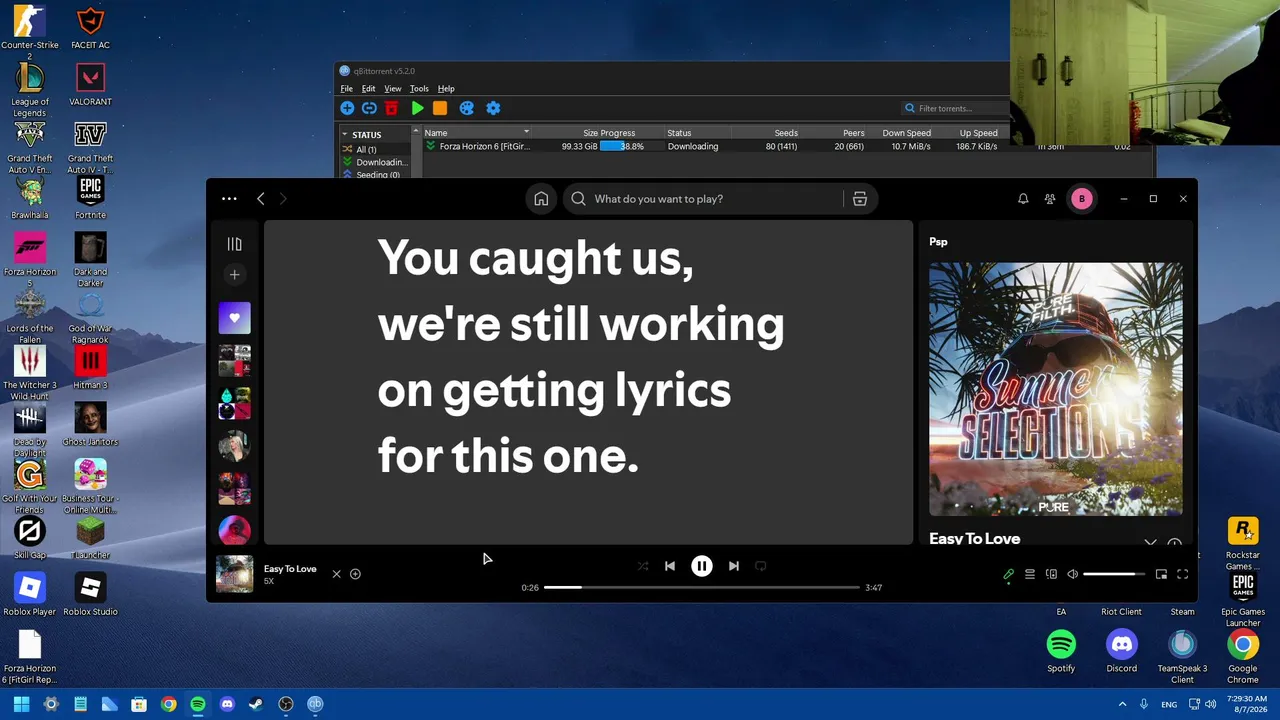Sort torrents by Down Speed column
Viewport: 1280px width, 720px height.
[907, 133]
